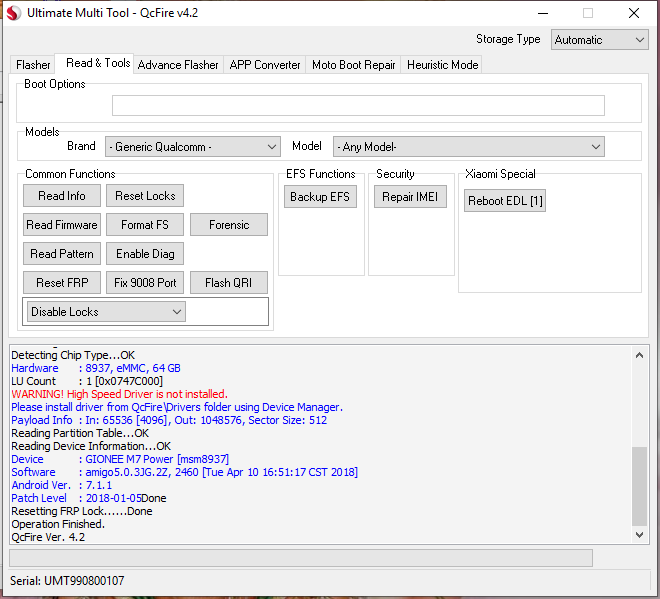Run Reset FRP

click(x=62, y=282)
